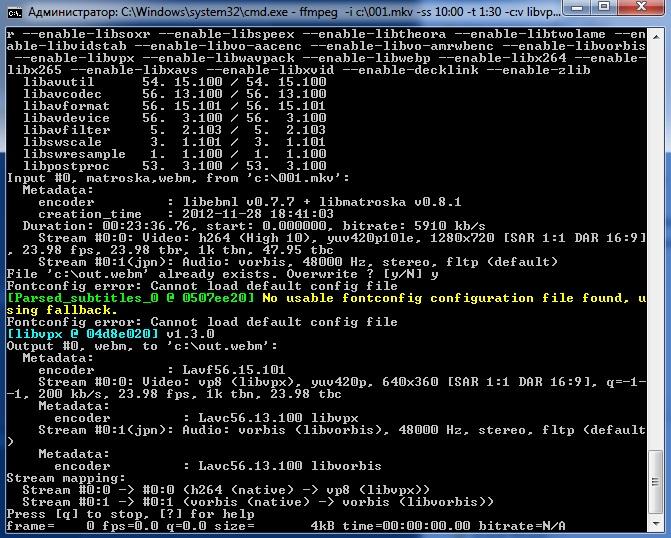Click the 'libswscale' version line
Screen dimensions: 671x538
pos(175,142)
